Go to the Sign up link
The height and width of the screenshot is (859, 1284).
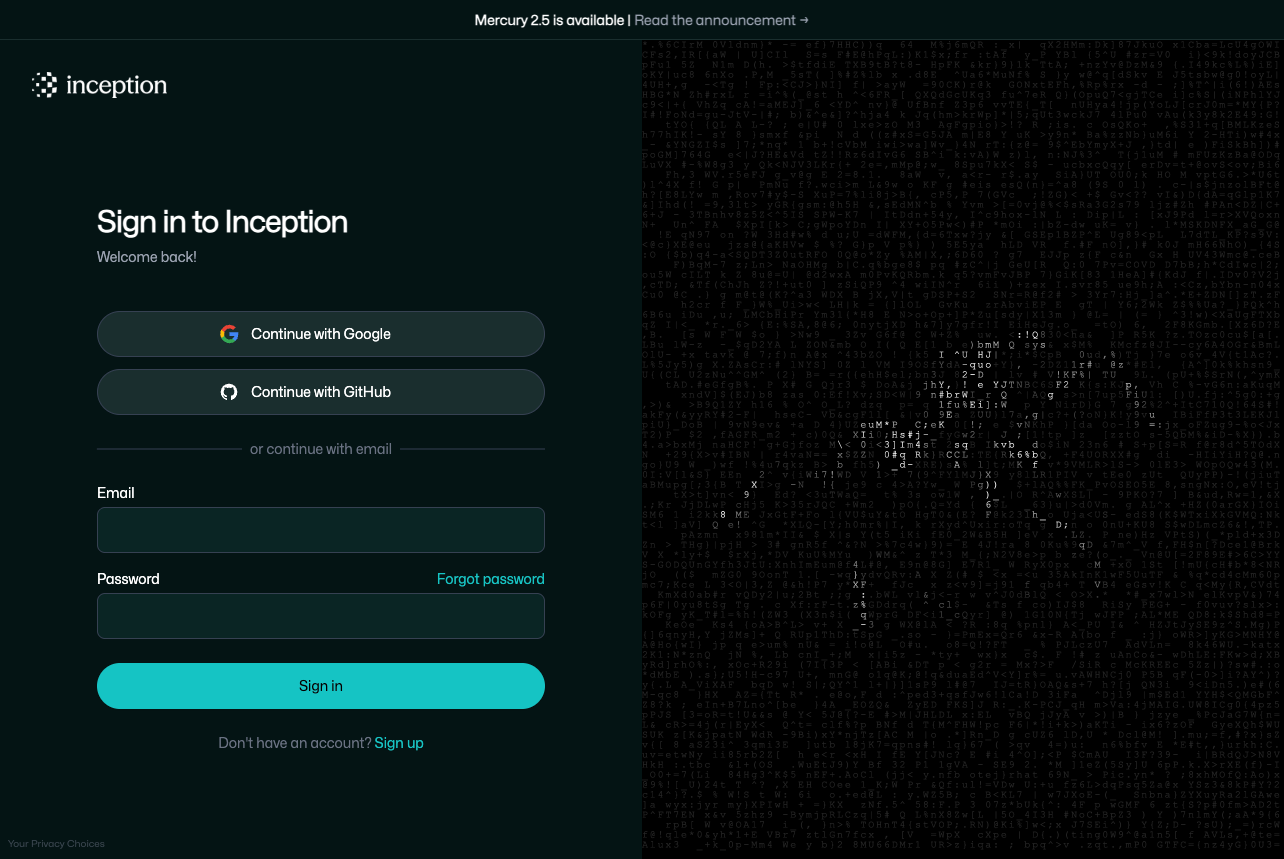(399, 743)
